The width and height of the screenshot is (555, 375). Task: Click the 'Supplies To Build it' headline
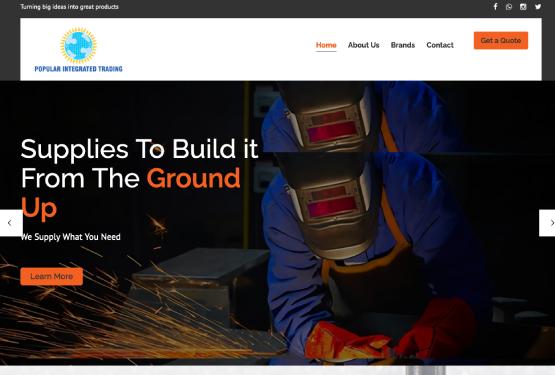pos(139,149)
